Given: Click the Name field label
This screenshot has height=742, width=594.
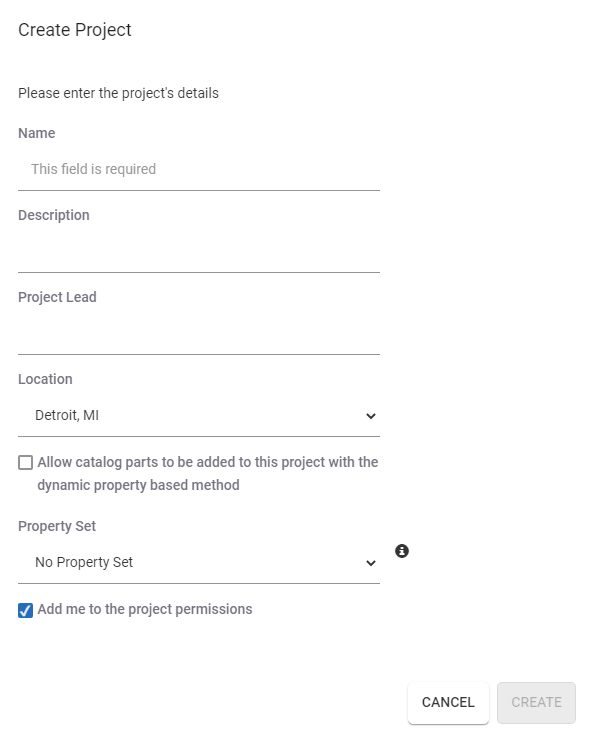Looking at the screenshot, I should (36, 133).
